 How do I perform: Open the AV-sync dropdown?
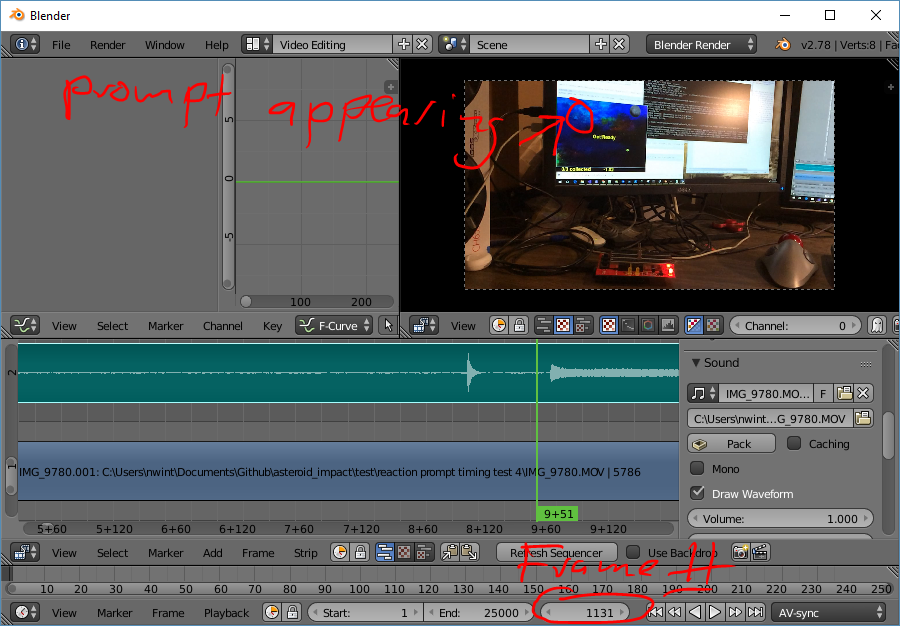click(828, 612)
